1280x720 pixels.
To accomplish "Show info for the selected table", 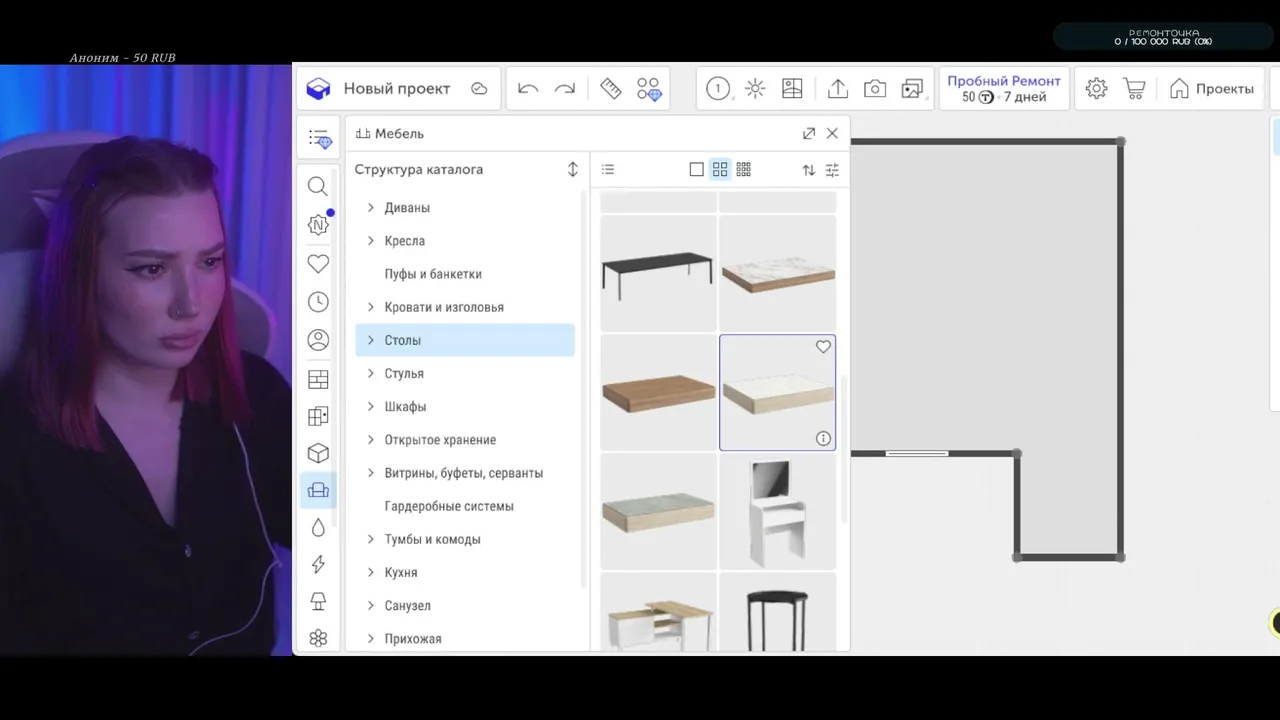I will pyautogui.click(x=823, y=438).
